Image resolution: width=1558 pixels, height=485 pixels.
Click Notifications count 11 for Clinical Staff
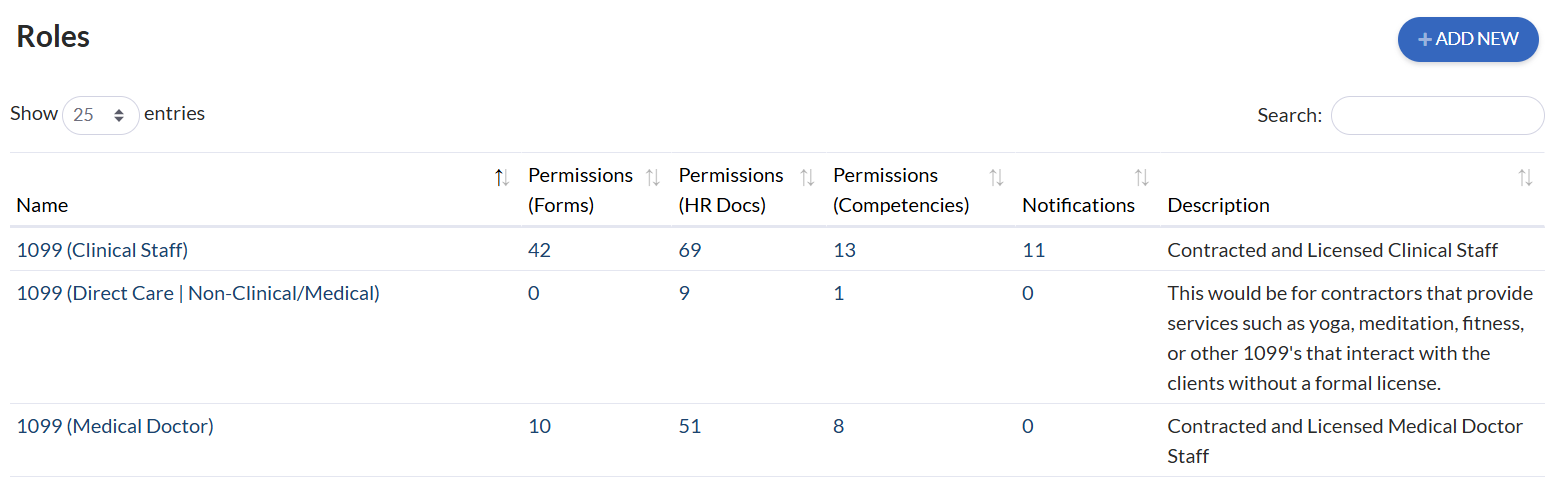(x=1033, y=250)
